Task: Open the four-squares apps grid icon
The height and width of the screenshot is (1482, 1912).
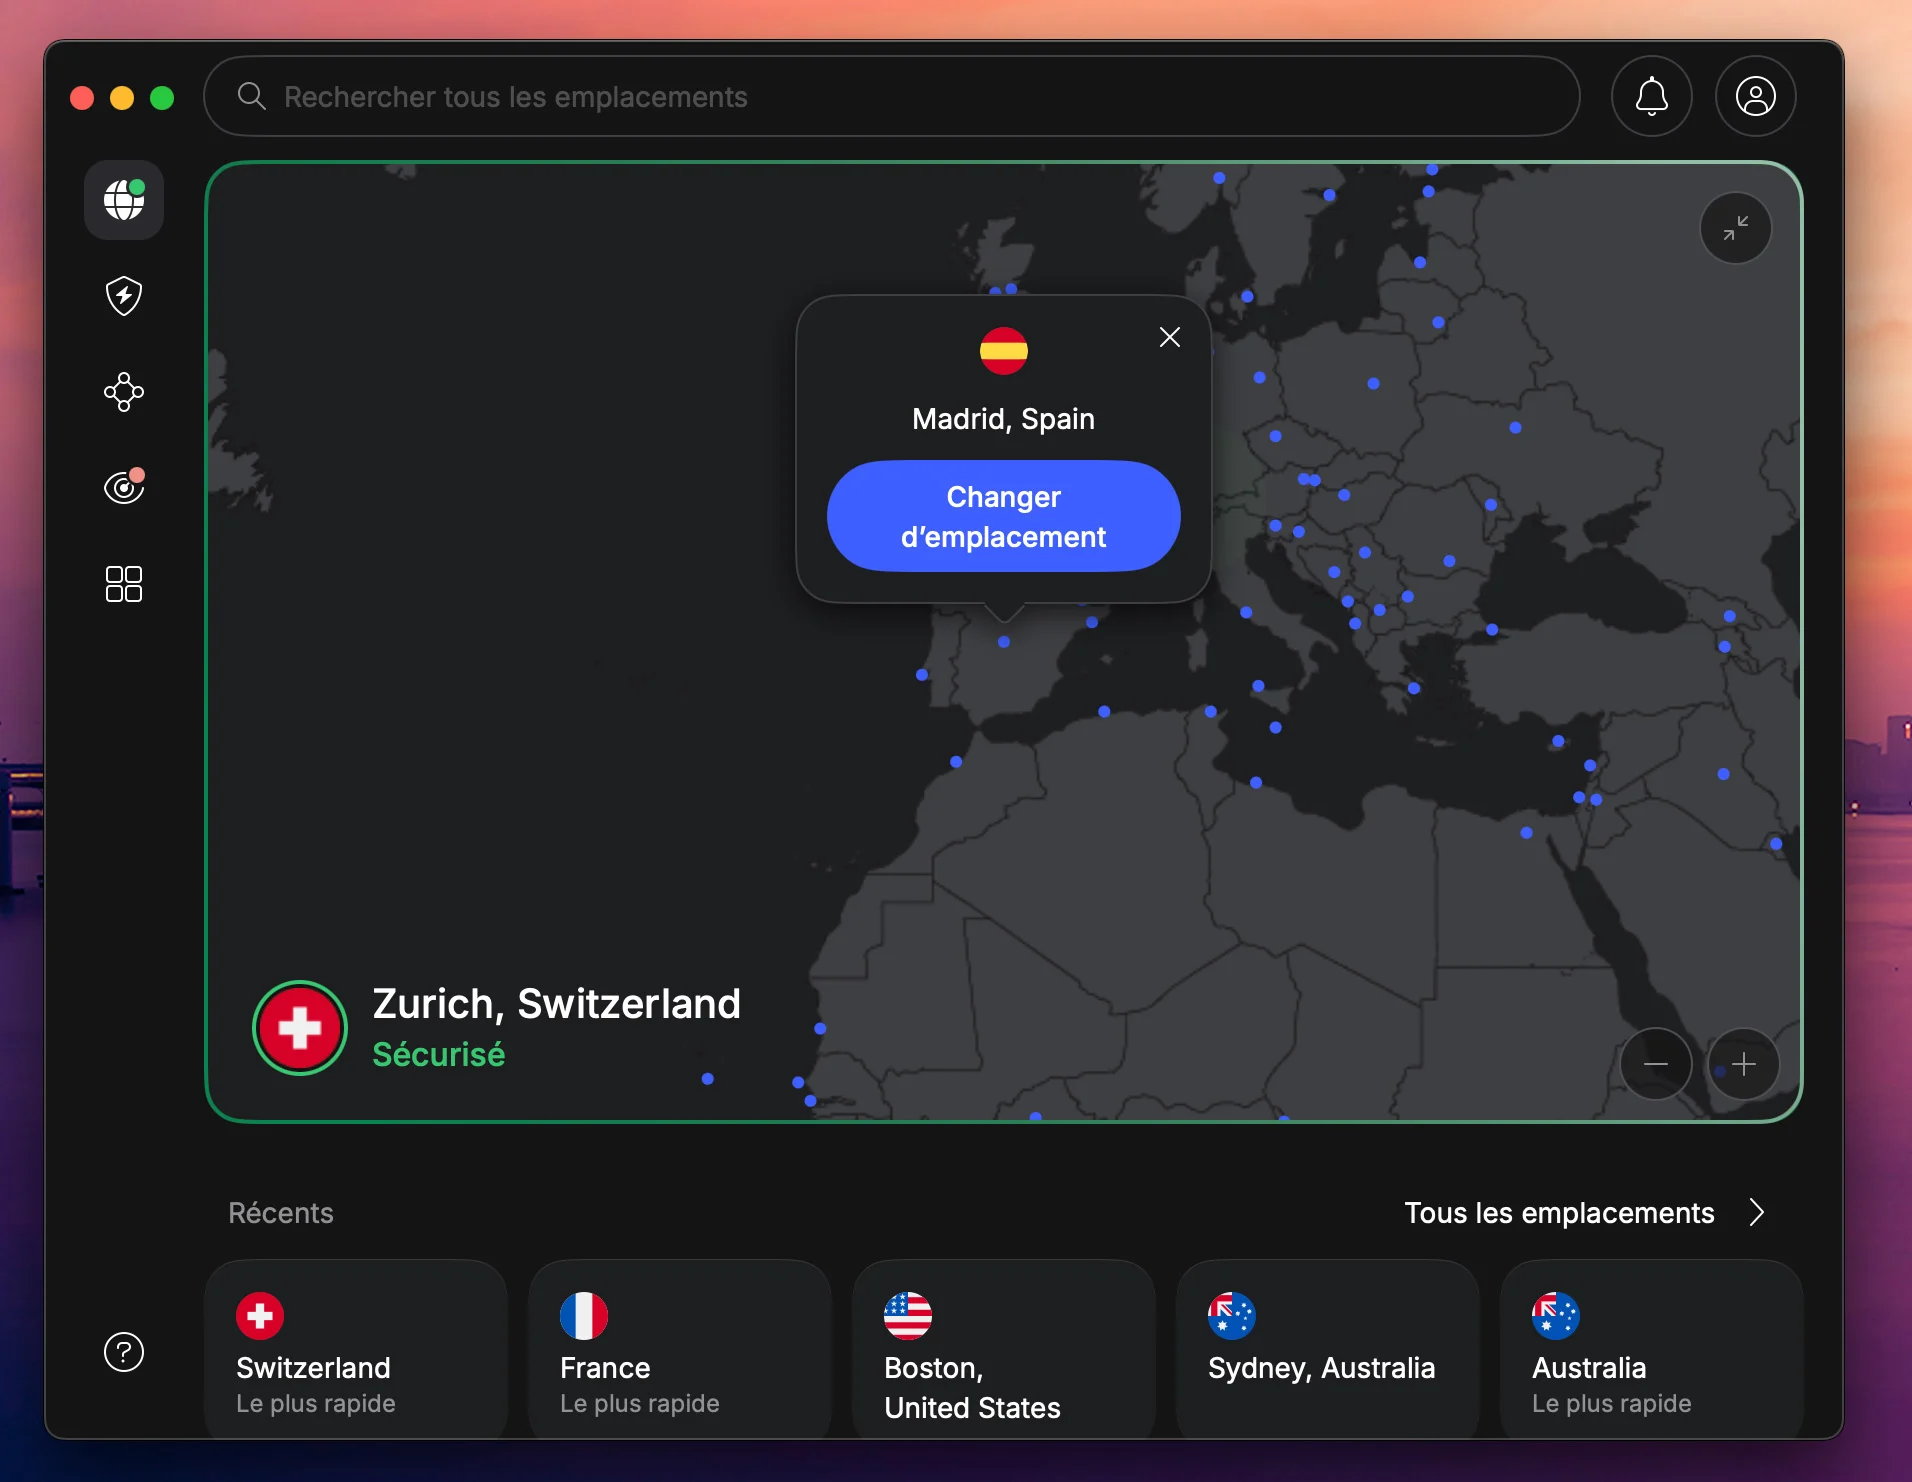Action: coord(124,584)
